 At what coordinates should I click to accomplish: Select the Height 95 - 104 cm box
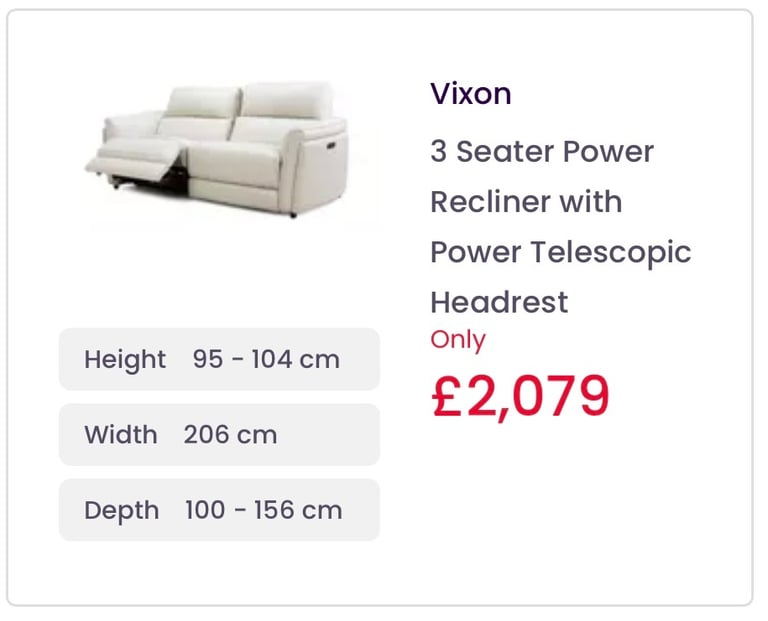[x=219, y=359]
